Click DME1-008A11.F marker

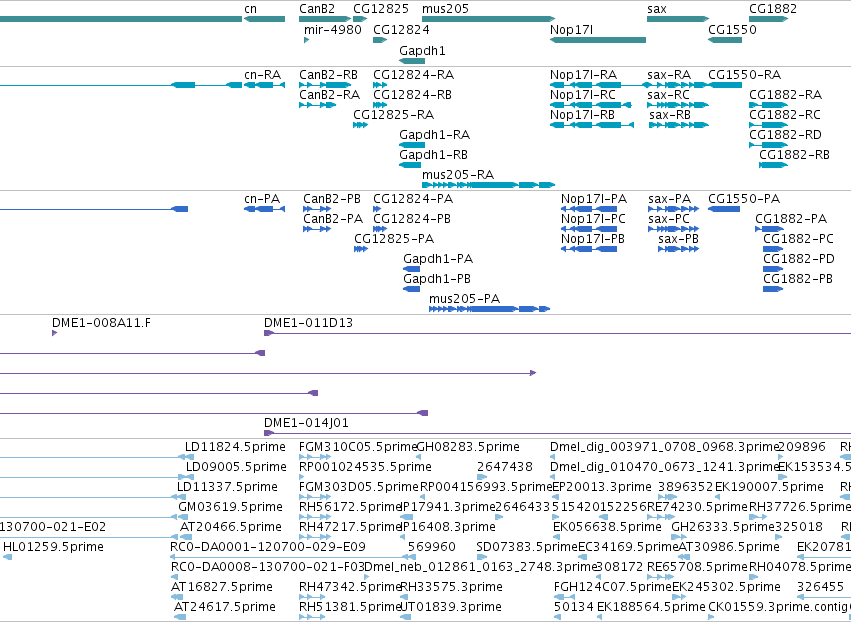coord(54,333)
